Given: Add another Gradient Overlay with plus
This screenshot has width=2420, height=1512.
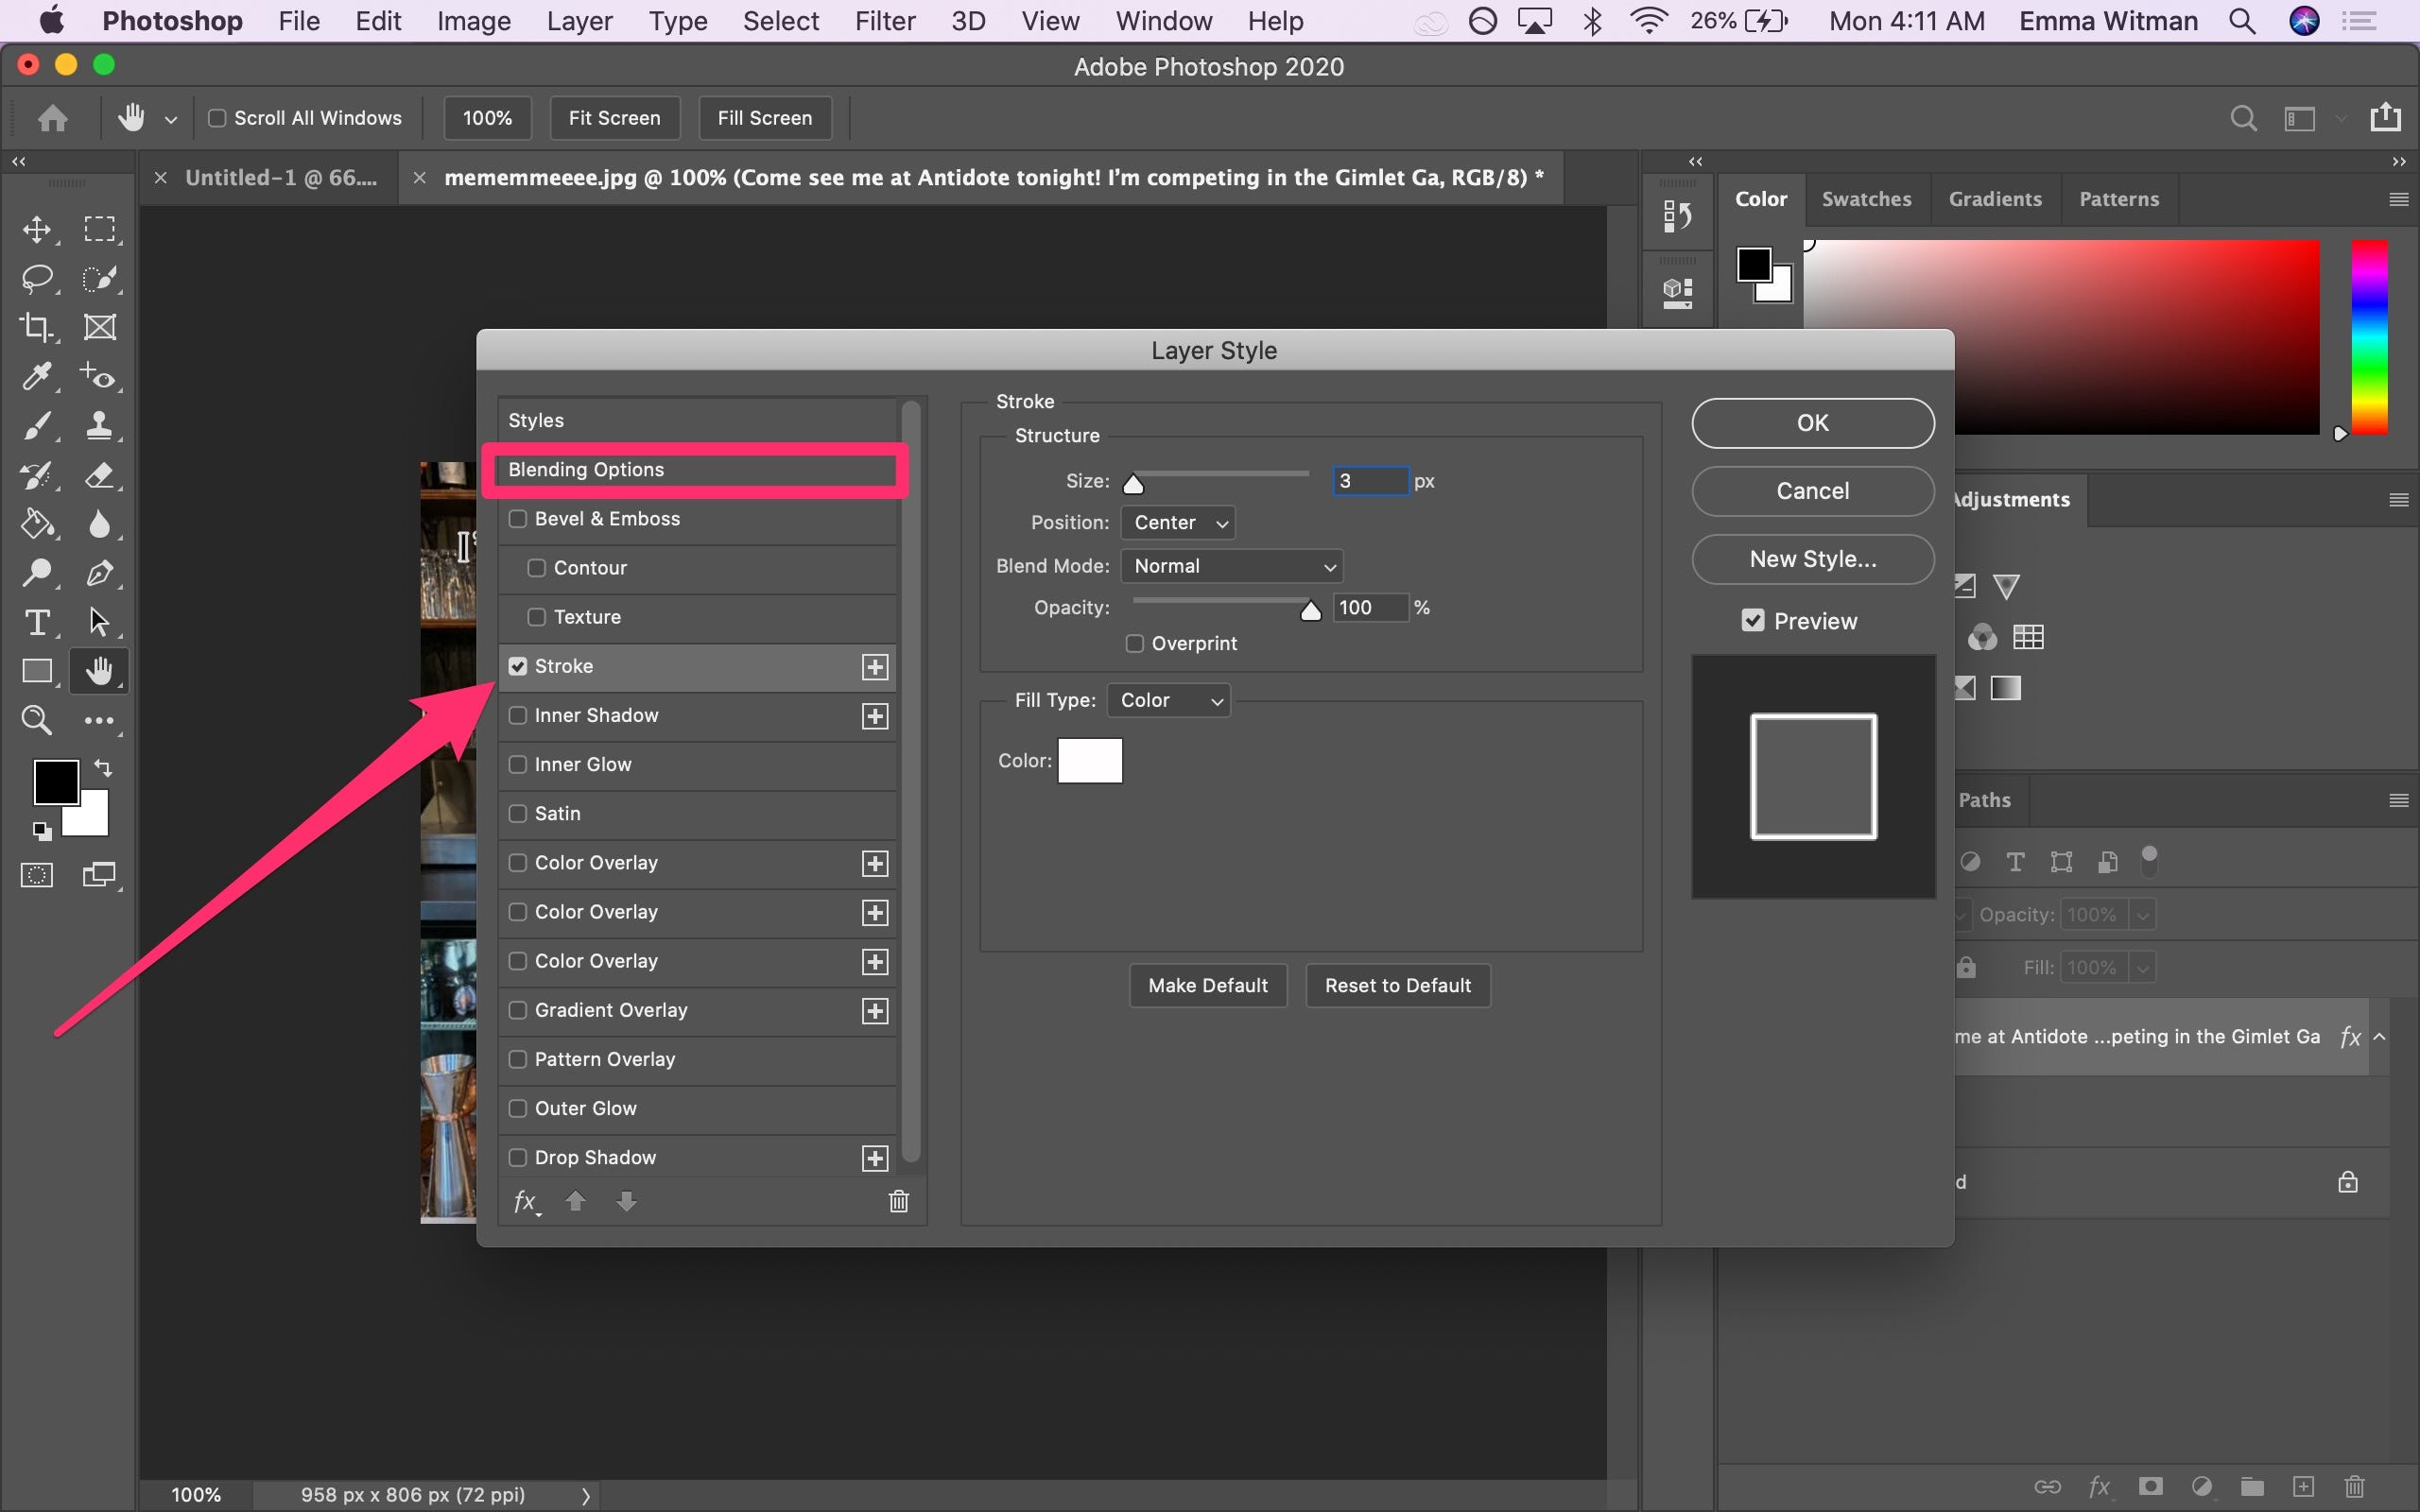Looking at the screenshot, I should click(x=875, y=1011).
